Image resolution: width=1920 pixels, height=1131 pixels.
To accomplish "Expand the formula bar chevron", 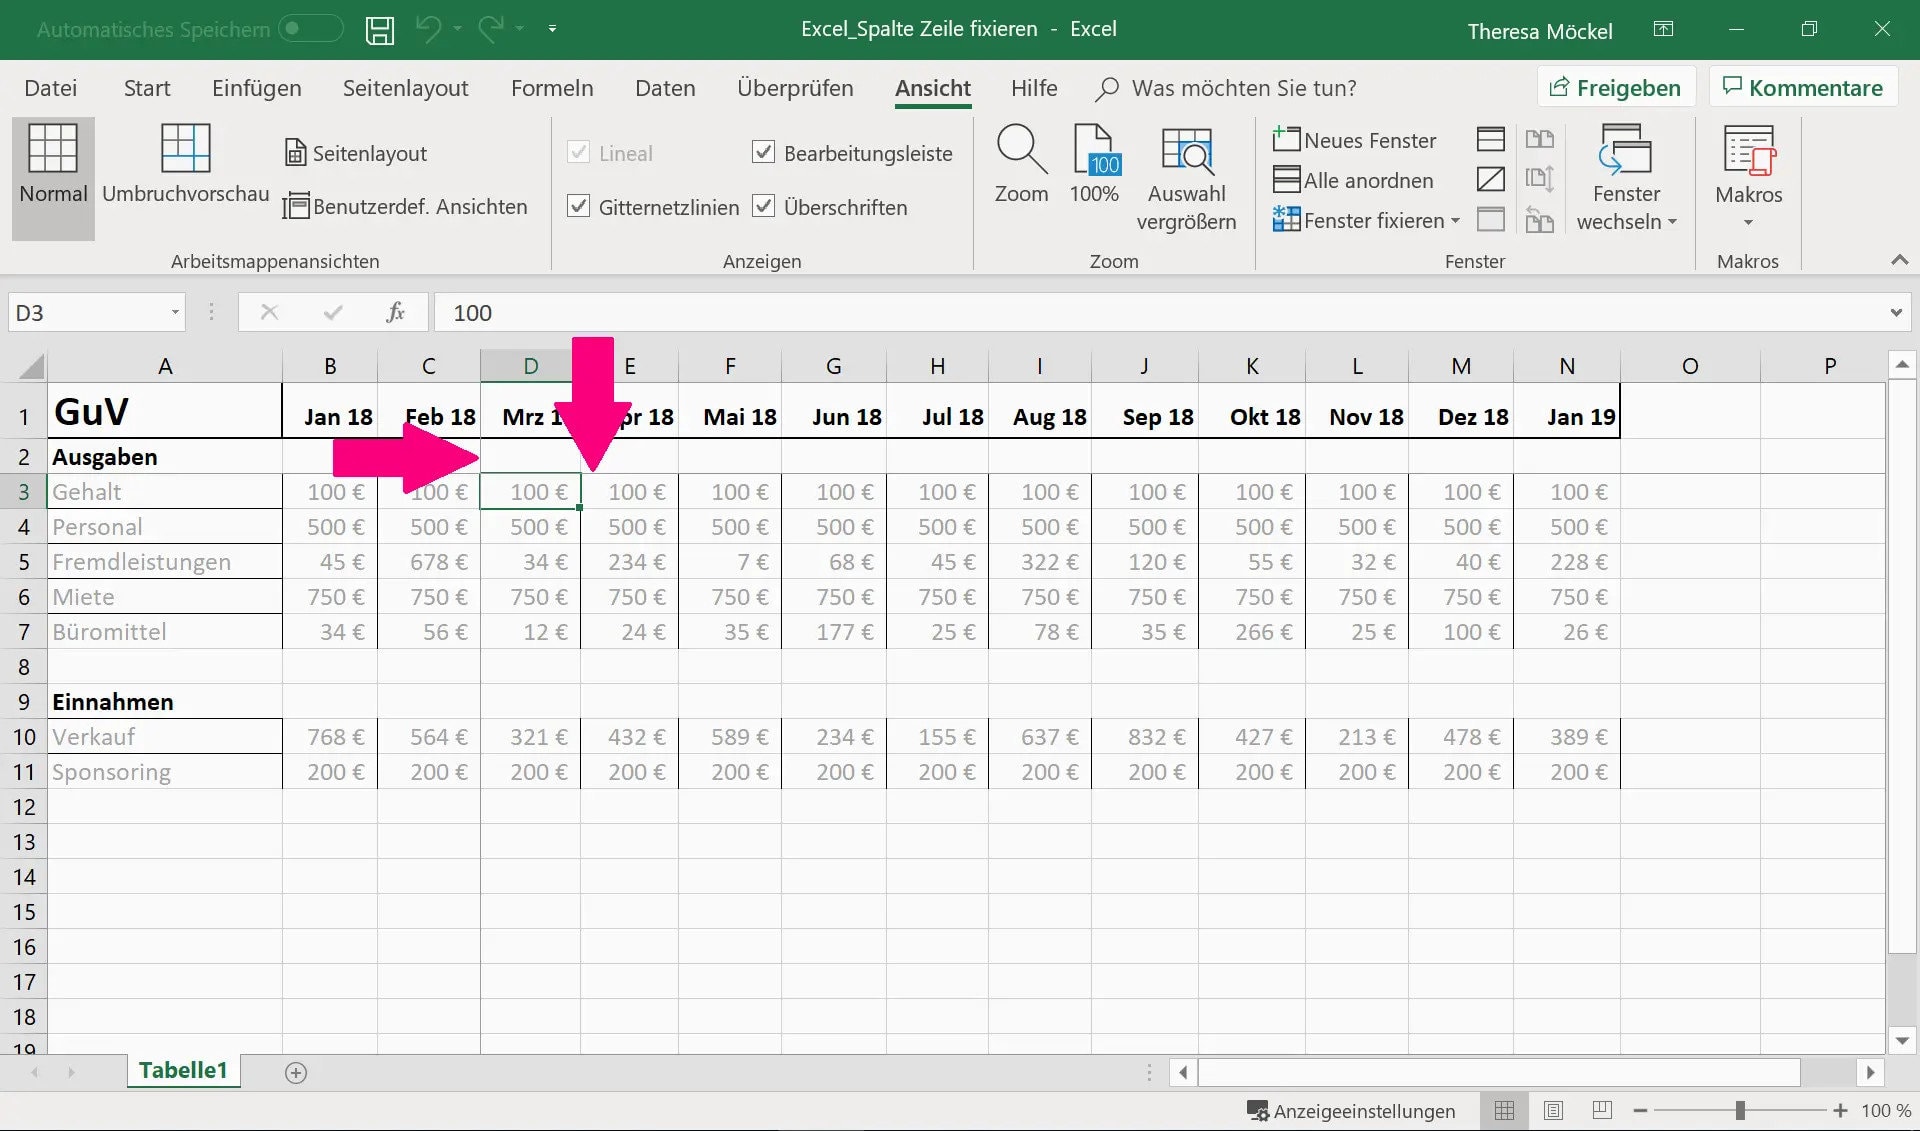I will click(x=1895, y=313).
